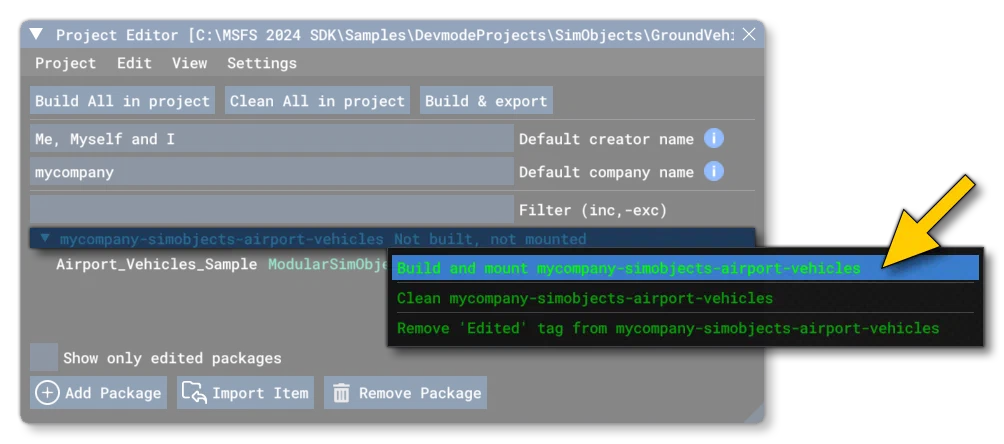Open the Project menu
Screen dimensions: 1004x444
[65, 63]
